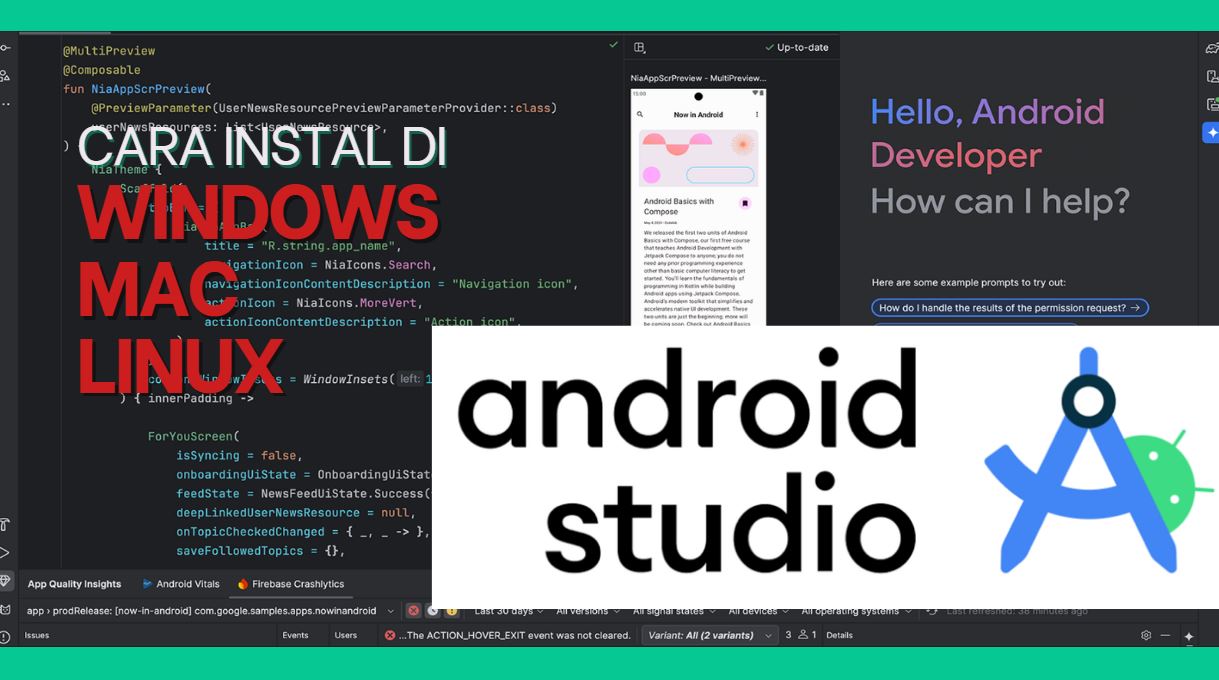The height and width of the screenshot is (680, 1219).
Task: Click the refresh icon near Last refreshed timestamp
Action: click(932, 610)
